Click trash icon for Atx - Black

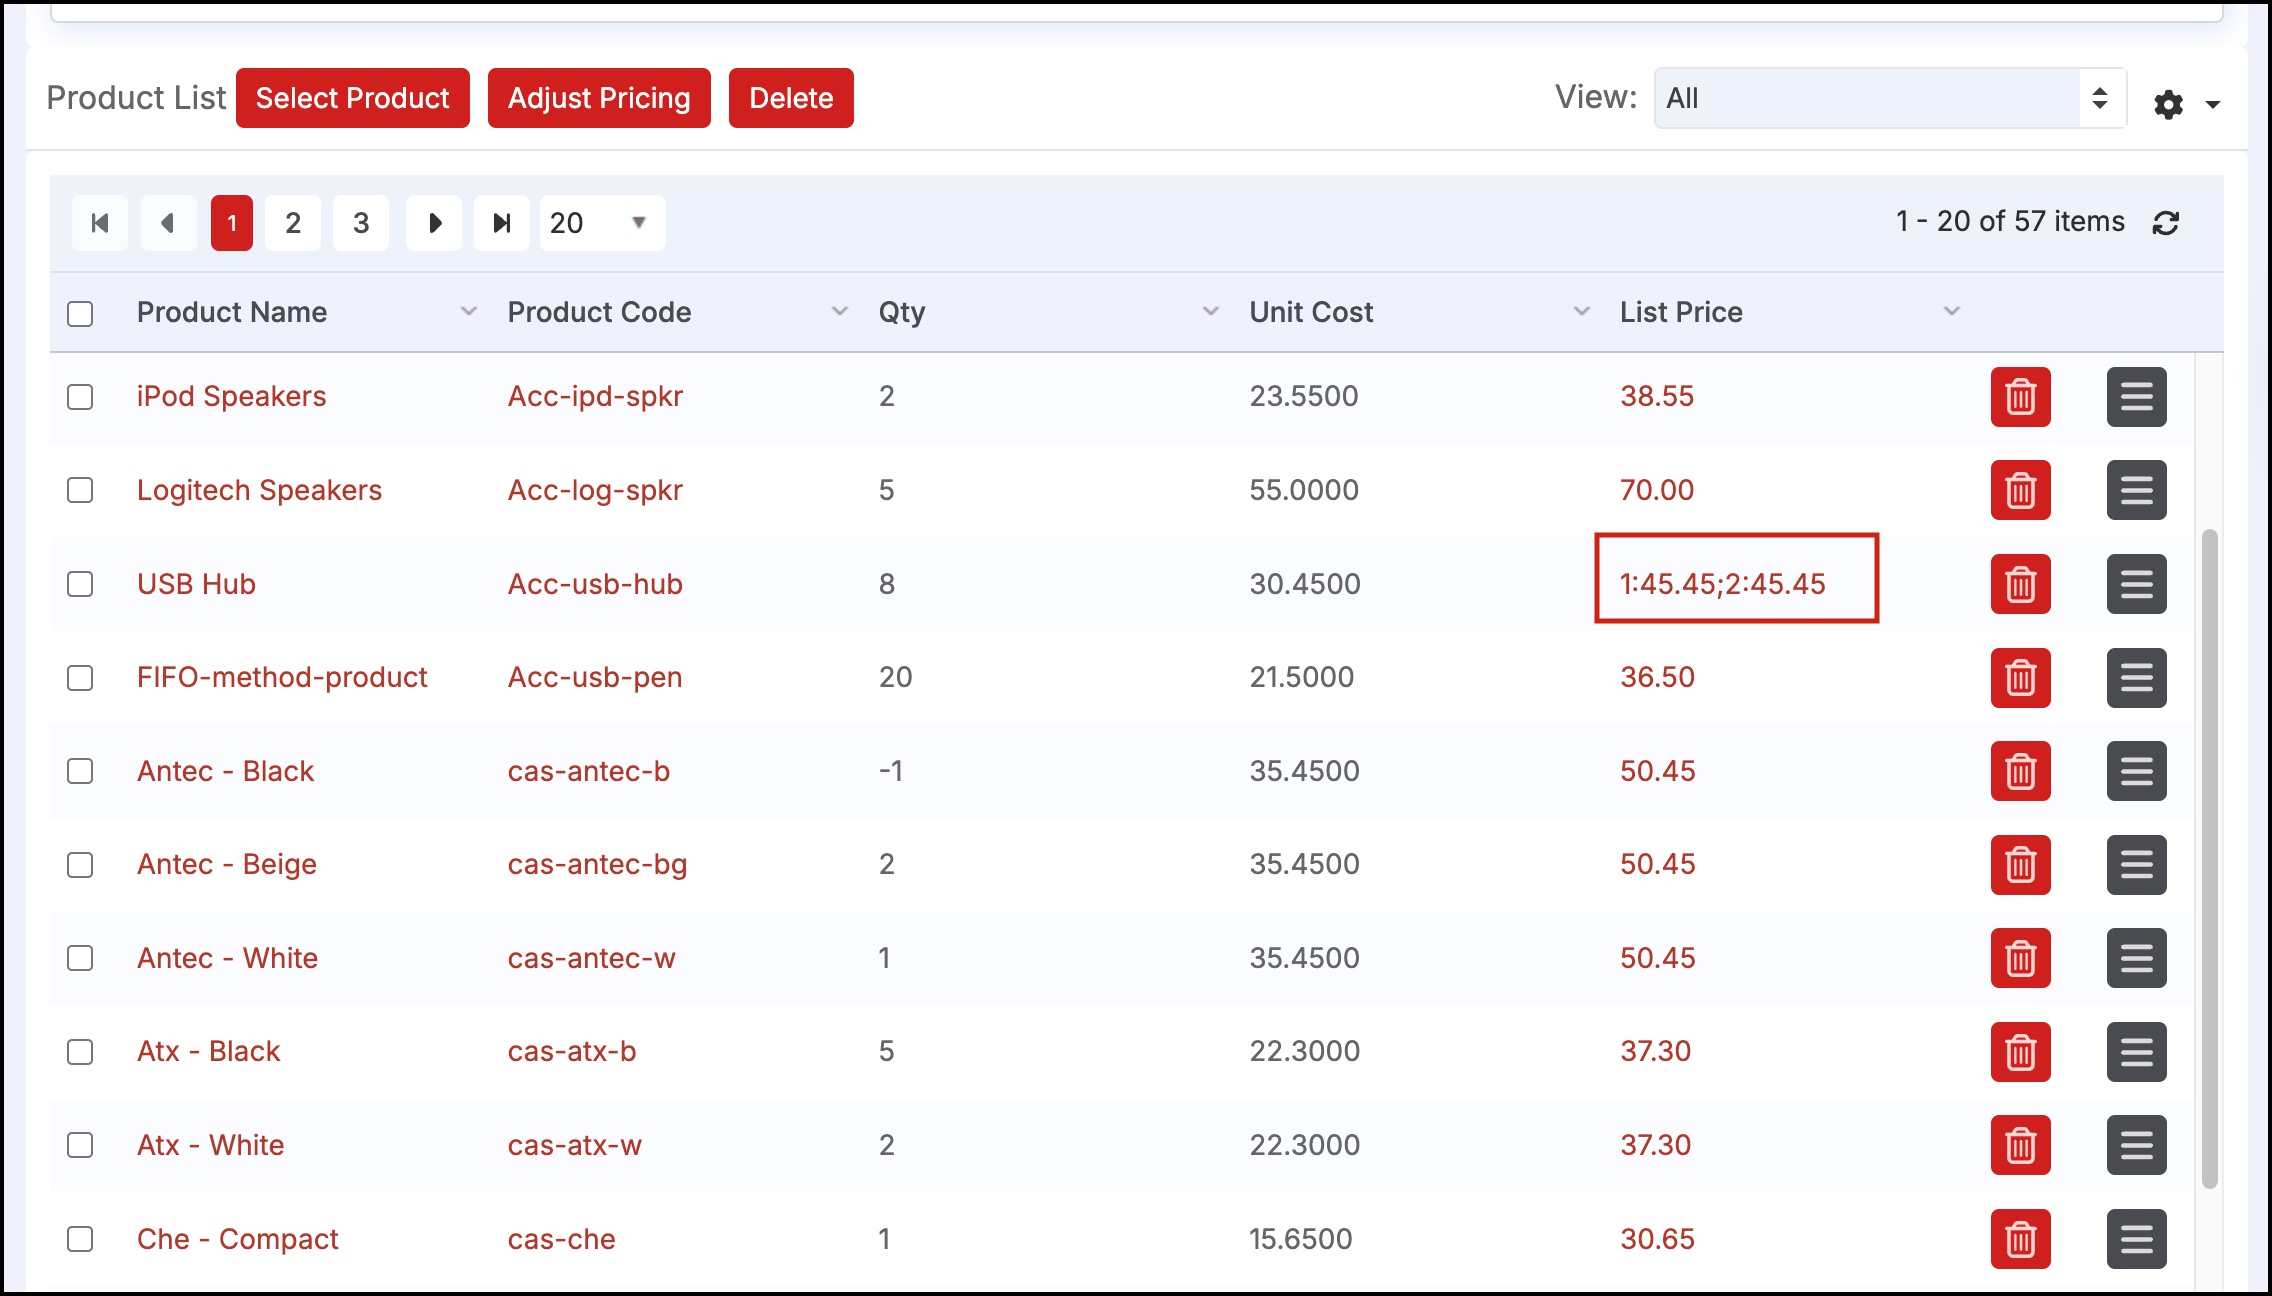pyautogui.click(x=2020, y=1052)
